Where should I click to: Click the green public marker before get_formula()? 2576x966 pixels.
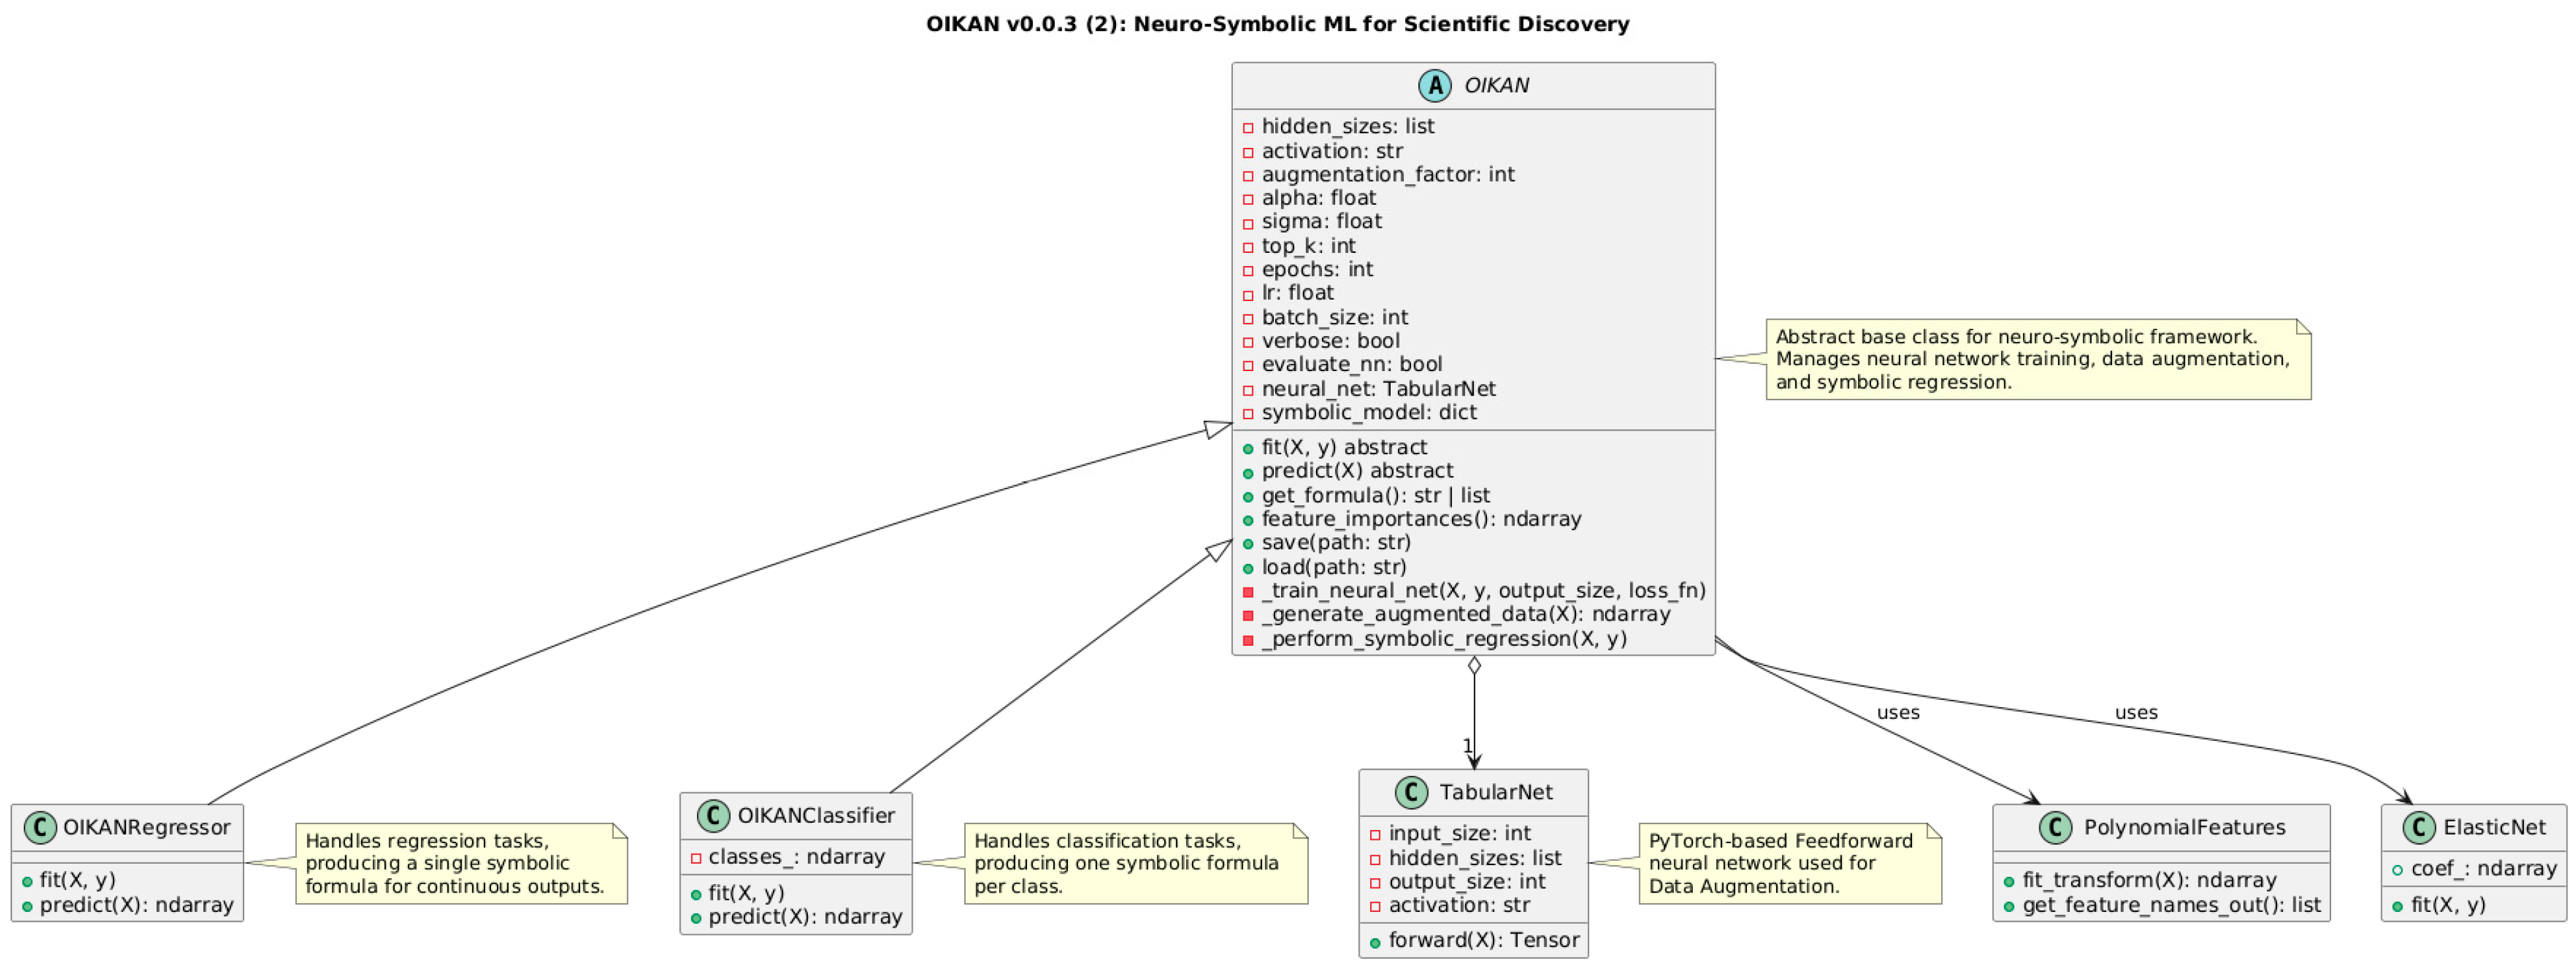pyautogui.click(x=1248, y=497)
